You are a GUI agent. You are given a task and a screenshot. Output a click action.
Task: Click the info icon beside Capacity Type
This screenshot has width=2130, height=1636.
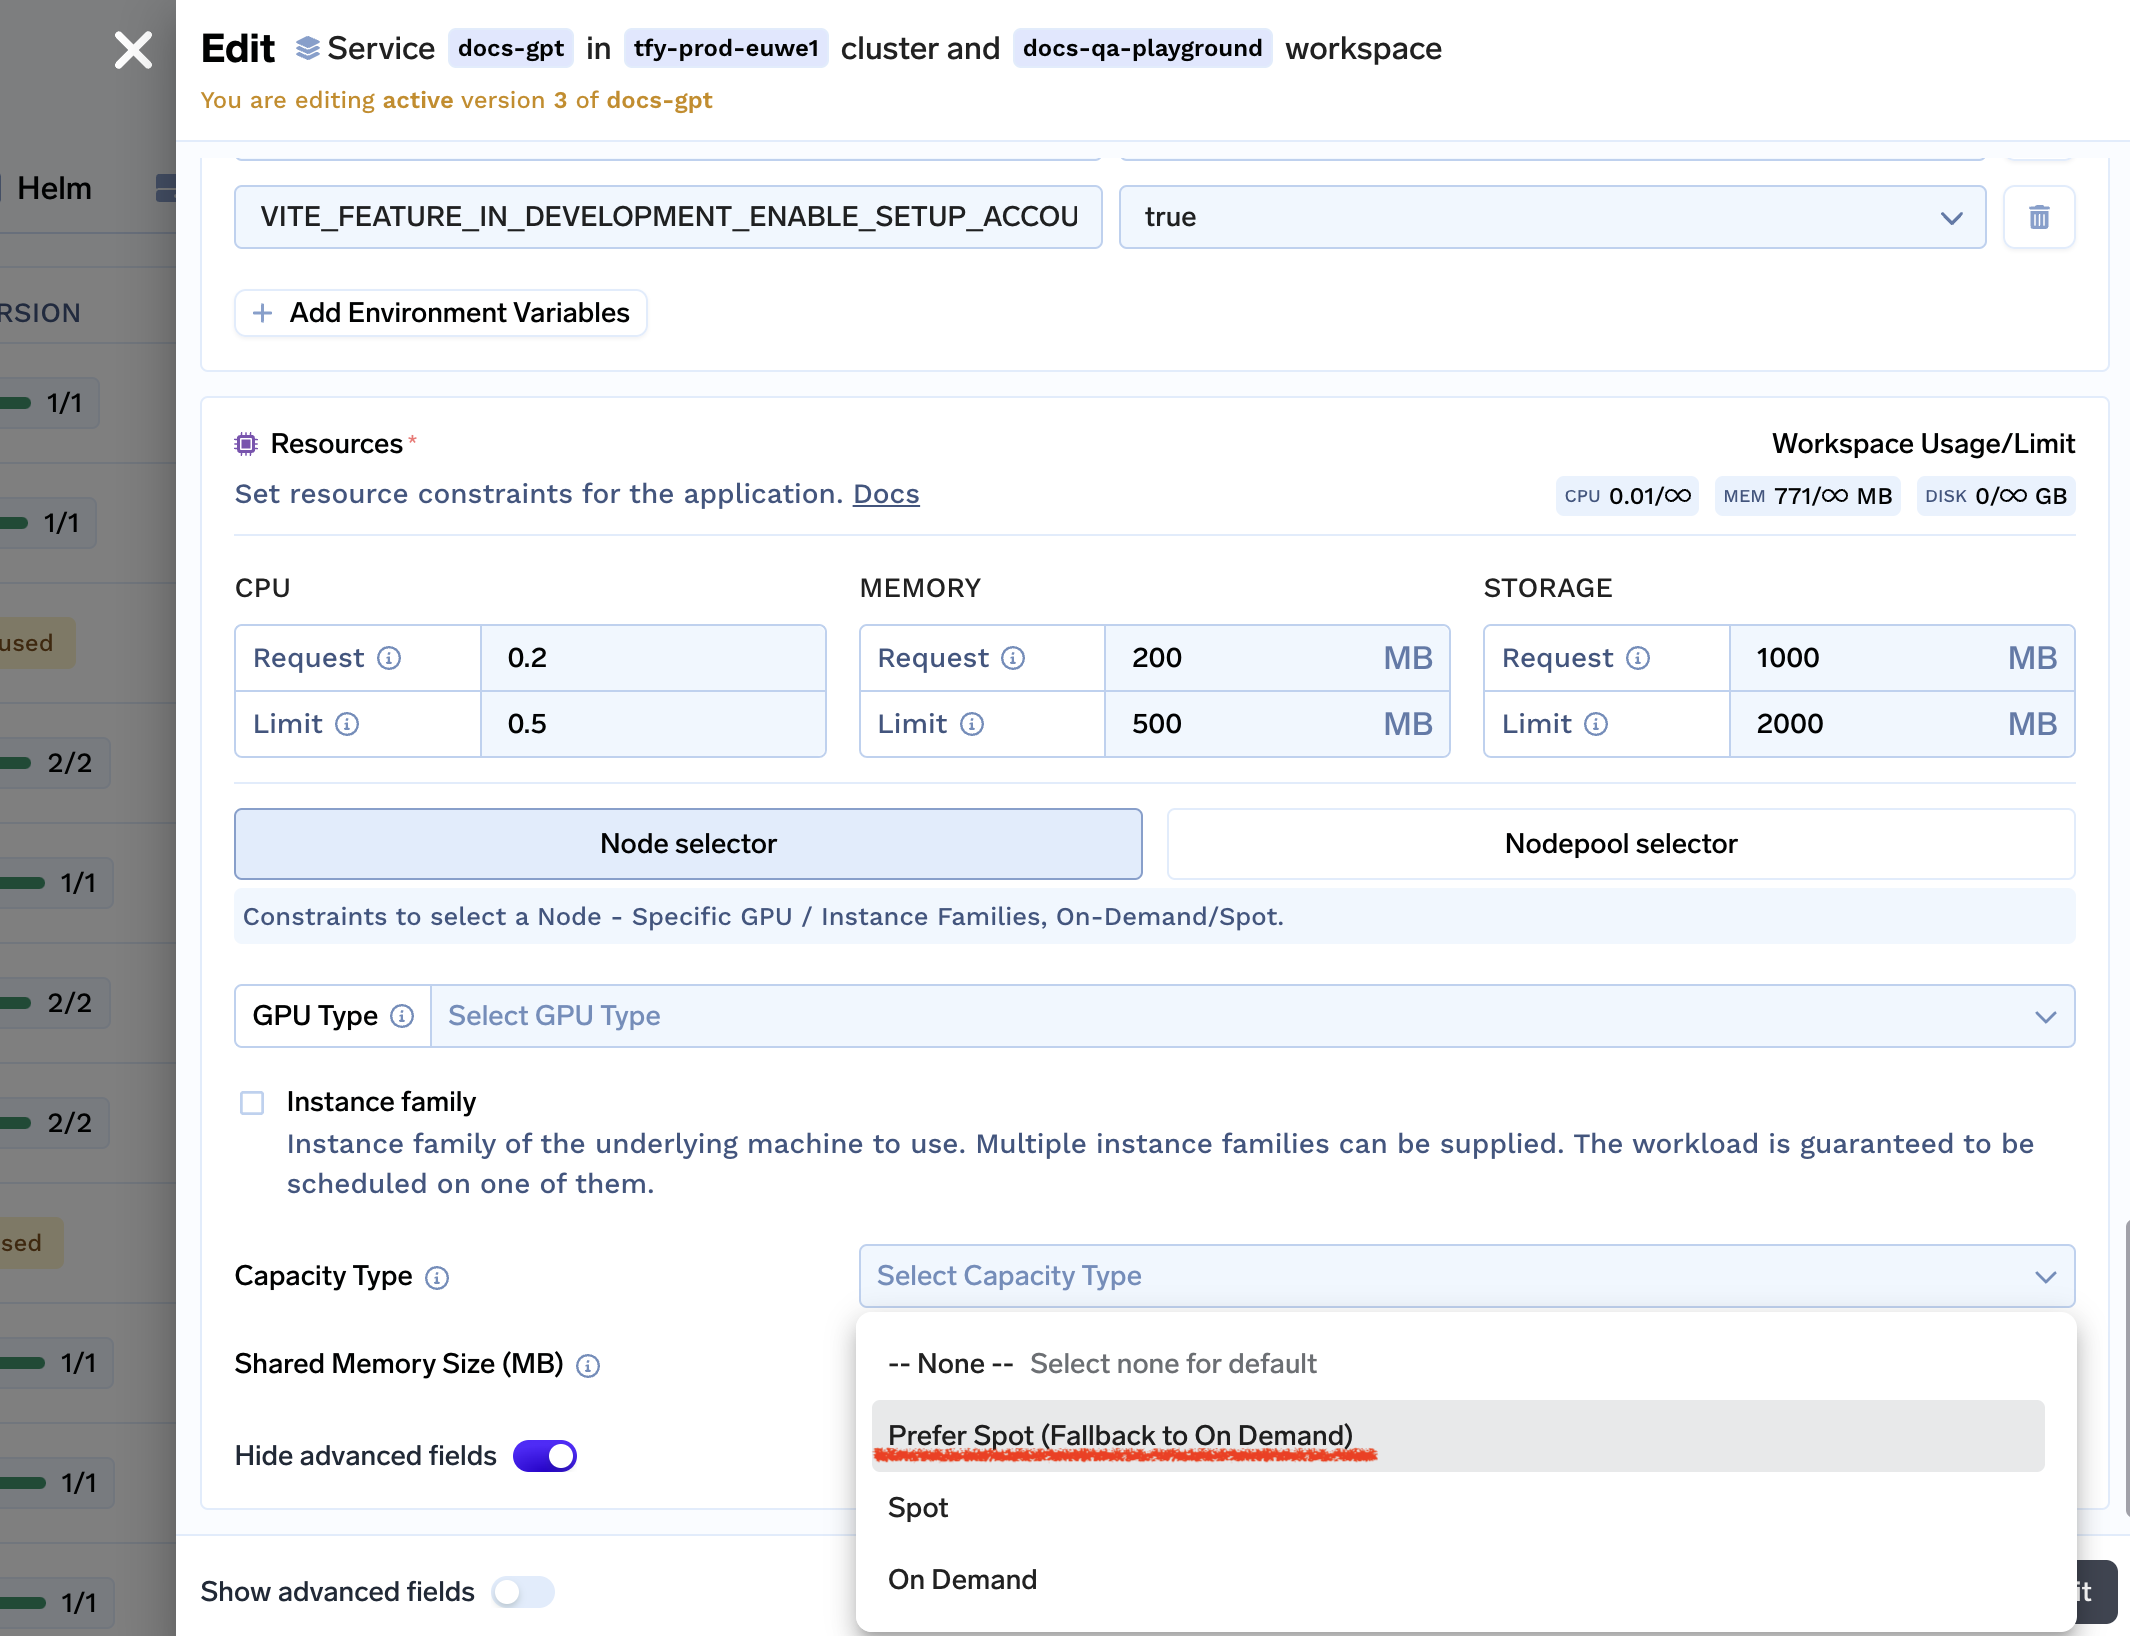(x=437, y=1277)
